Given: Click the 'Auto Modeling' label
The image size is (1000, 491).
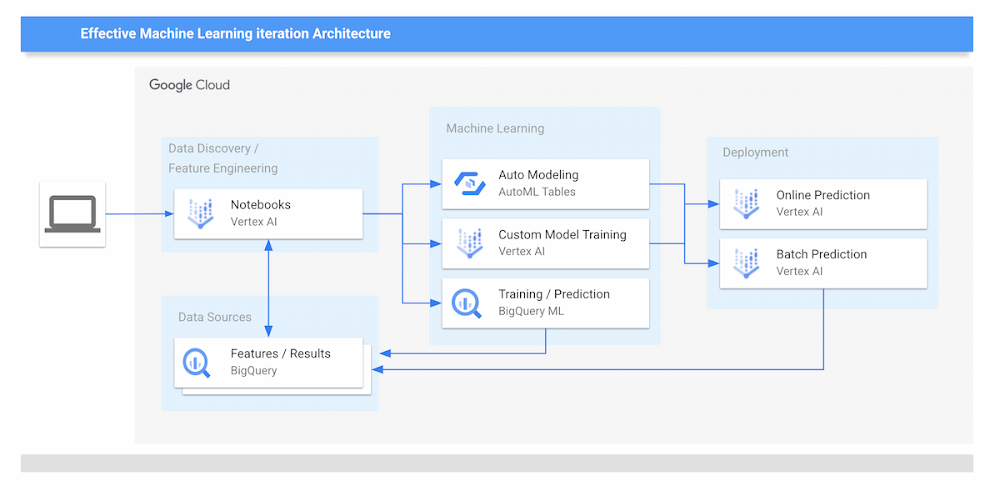Looking at the screenshot, I should pyautogui.click(x=538, y=175).
